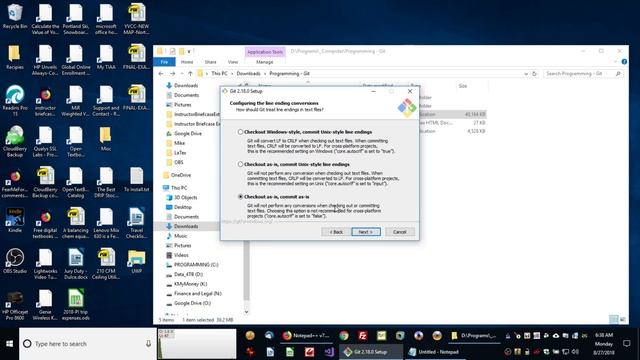
Task: Open Misc folder on desktop
Action: [106, 139]
